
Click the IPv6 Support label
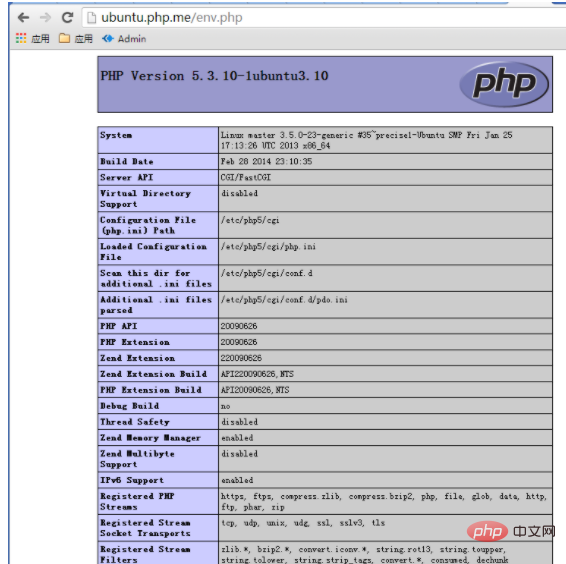click(x=132, y=480)
